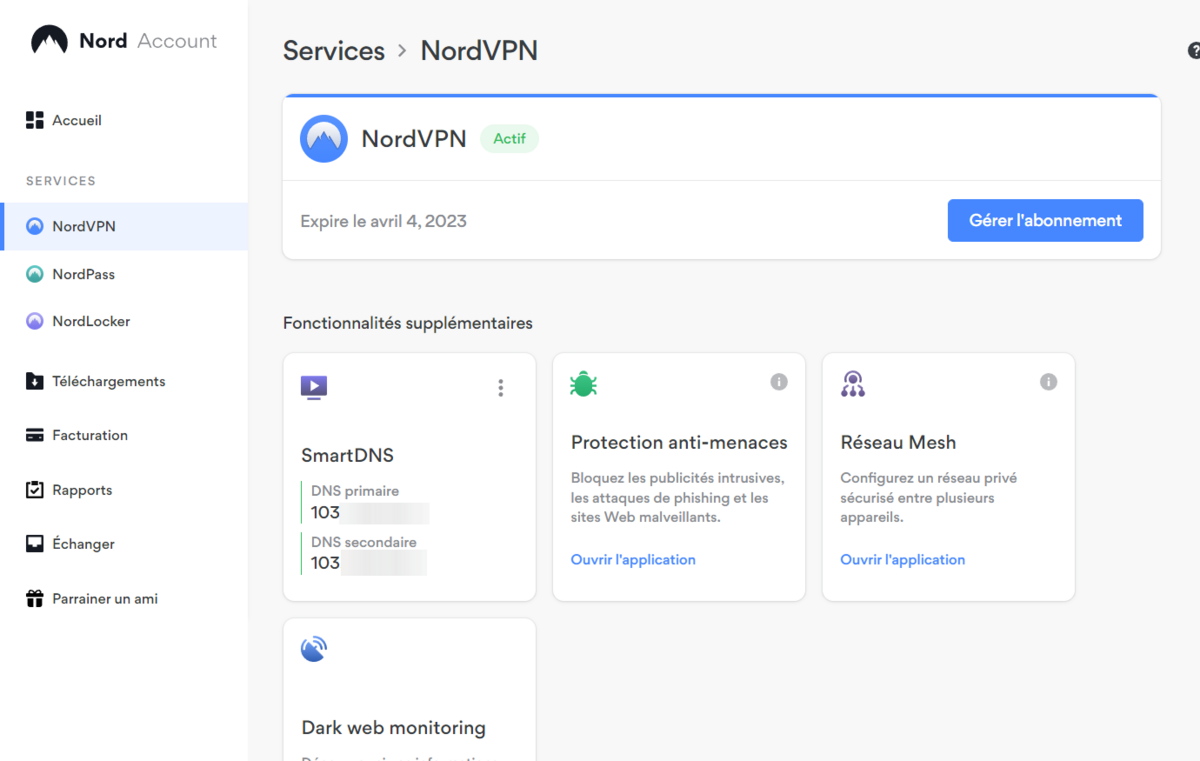Viewport: 1200px width, 761px height.
Task: Click the Nord Account mountain logo
Action: [50, 40]
